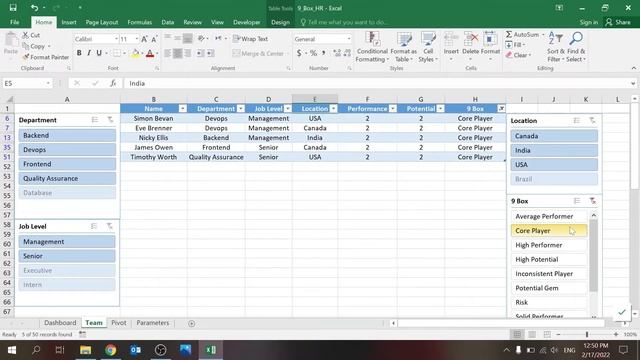This screenshot has height=360, width=640.
Task: Click the Clear button in Editing group
Action: (x=518, y=55)
